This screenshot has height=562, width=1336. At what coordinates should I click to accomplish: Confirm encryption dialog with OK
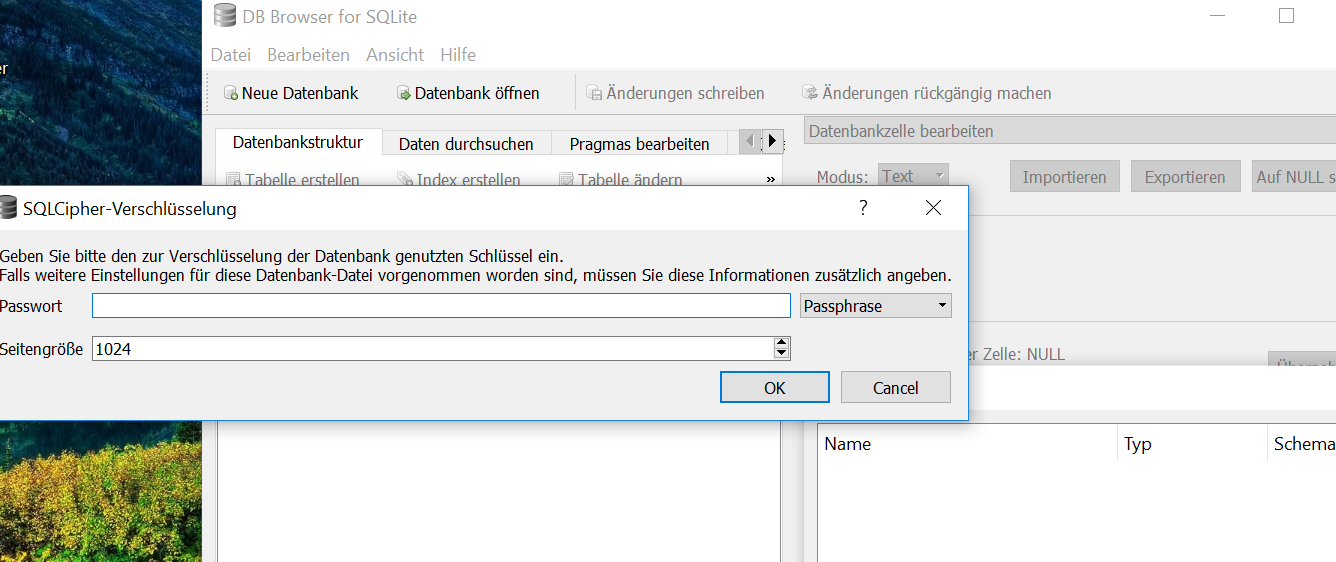pos(775,388)
